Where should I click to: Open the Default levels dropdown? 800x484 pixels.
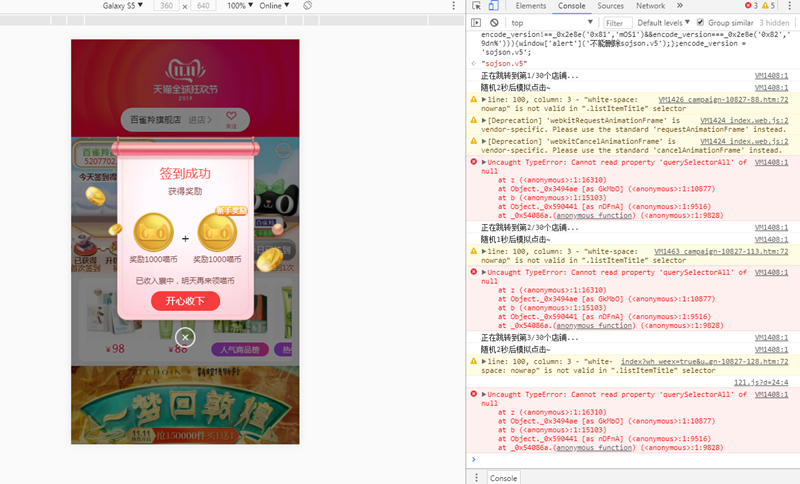coord(662,22)
